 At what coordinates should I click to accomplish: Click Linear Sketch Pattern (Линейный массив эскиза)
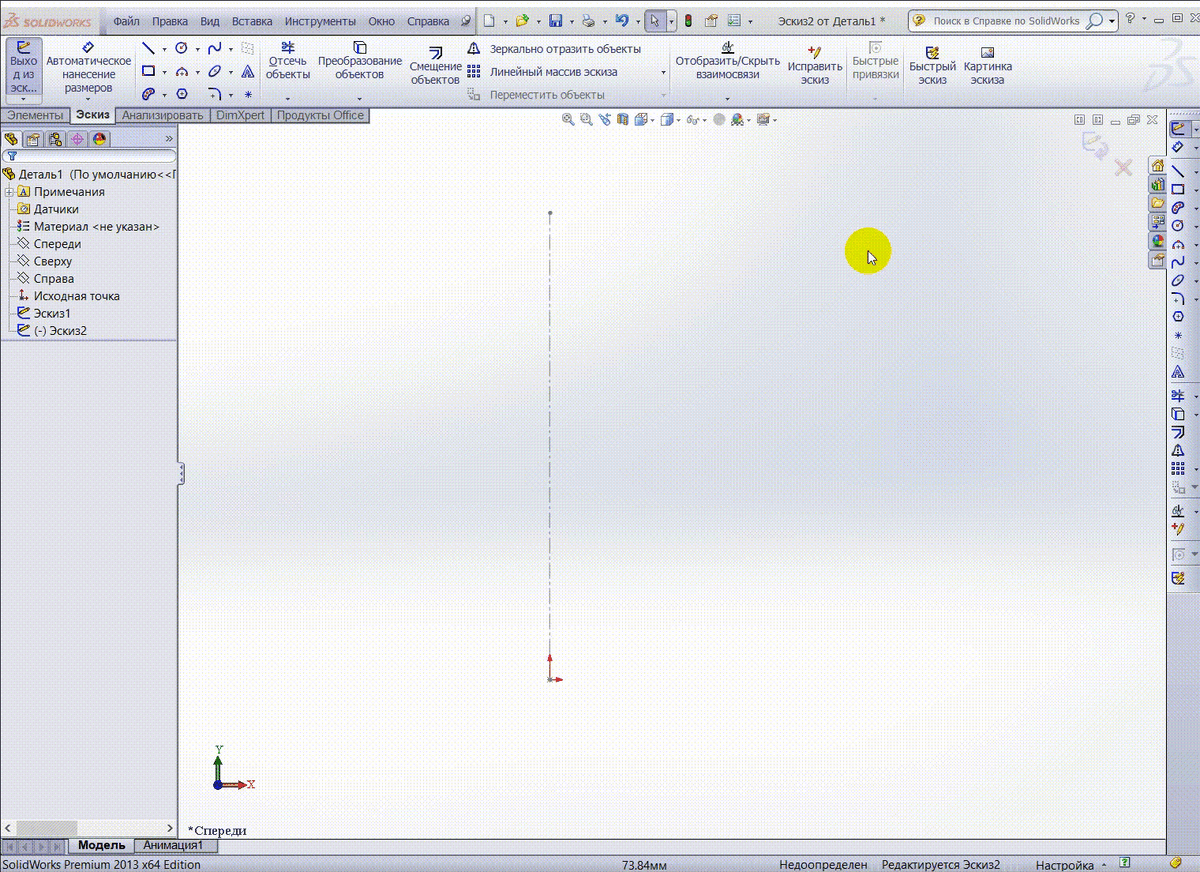(x=543, y=72)
